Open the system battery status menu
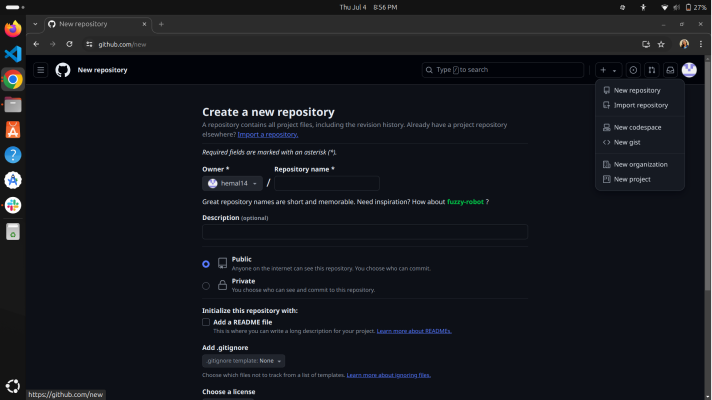 [695, 7]
